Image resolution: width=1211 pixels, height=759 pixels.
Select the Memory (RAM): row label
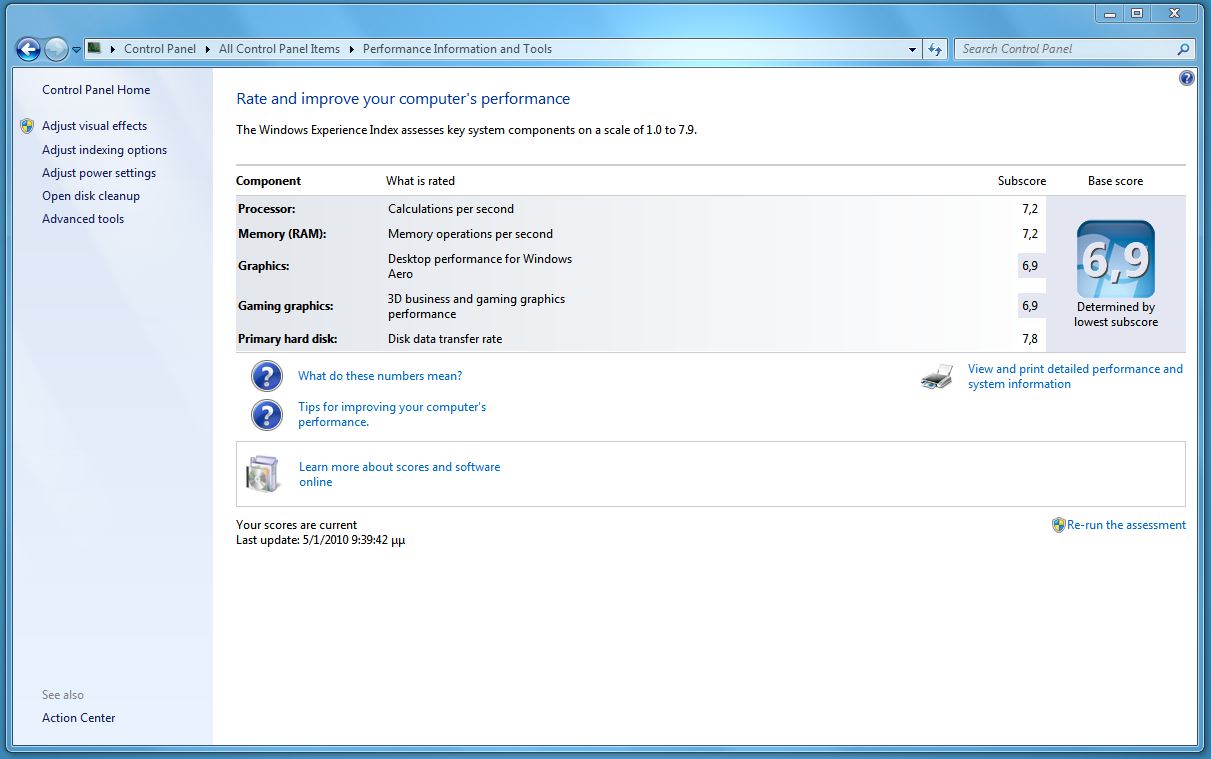pyautogui.click(x=282, y=234)
